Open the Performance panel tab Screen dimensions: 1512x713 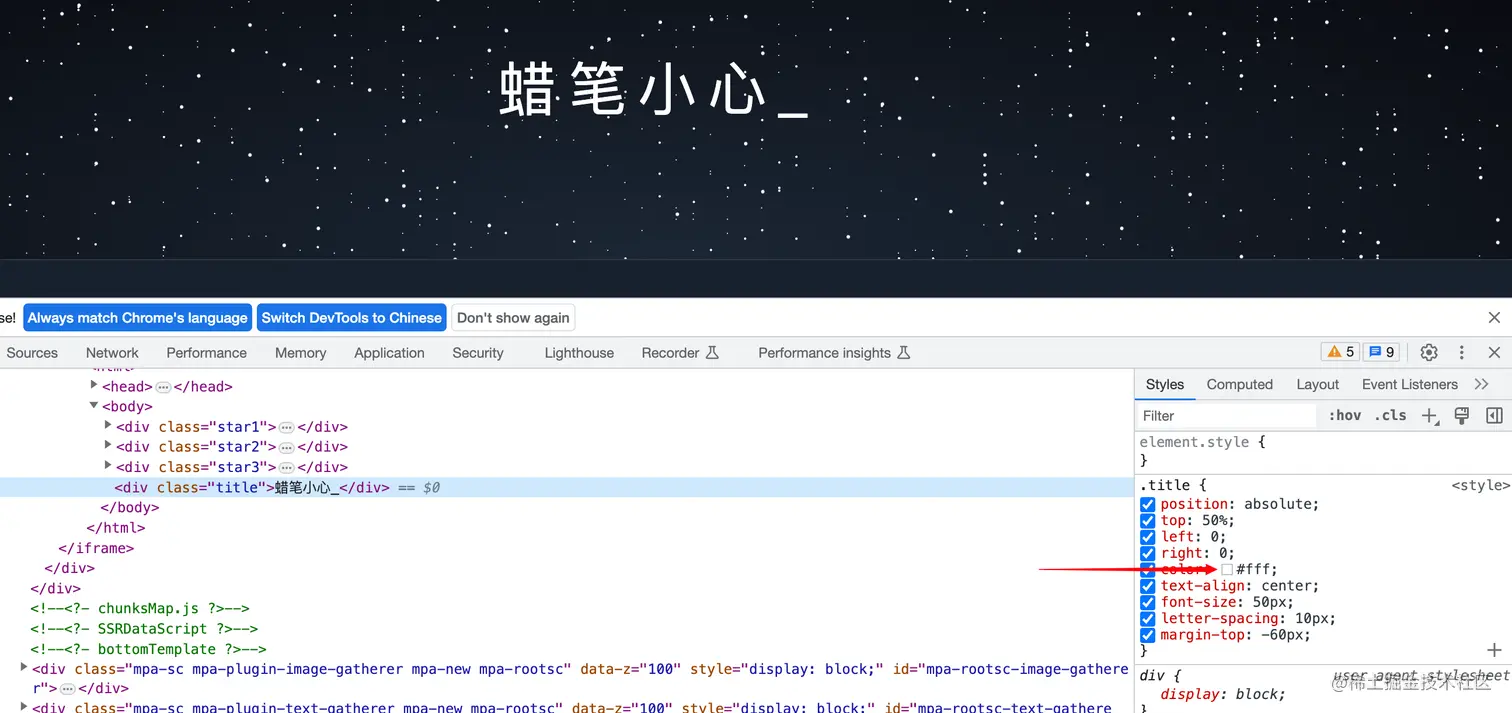coord(207,353)
